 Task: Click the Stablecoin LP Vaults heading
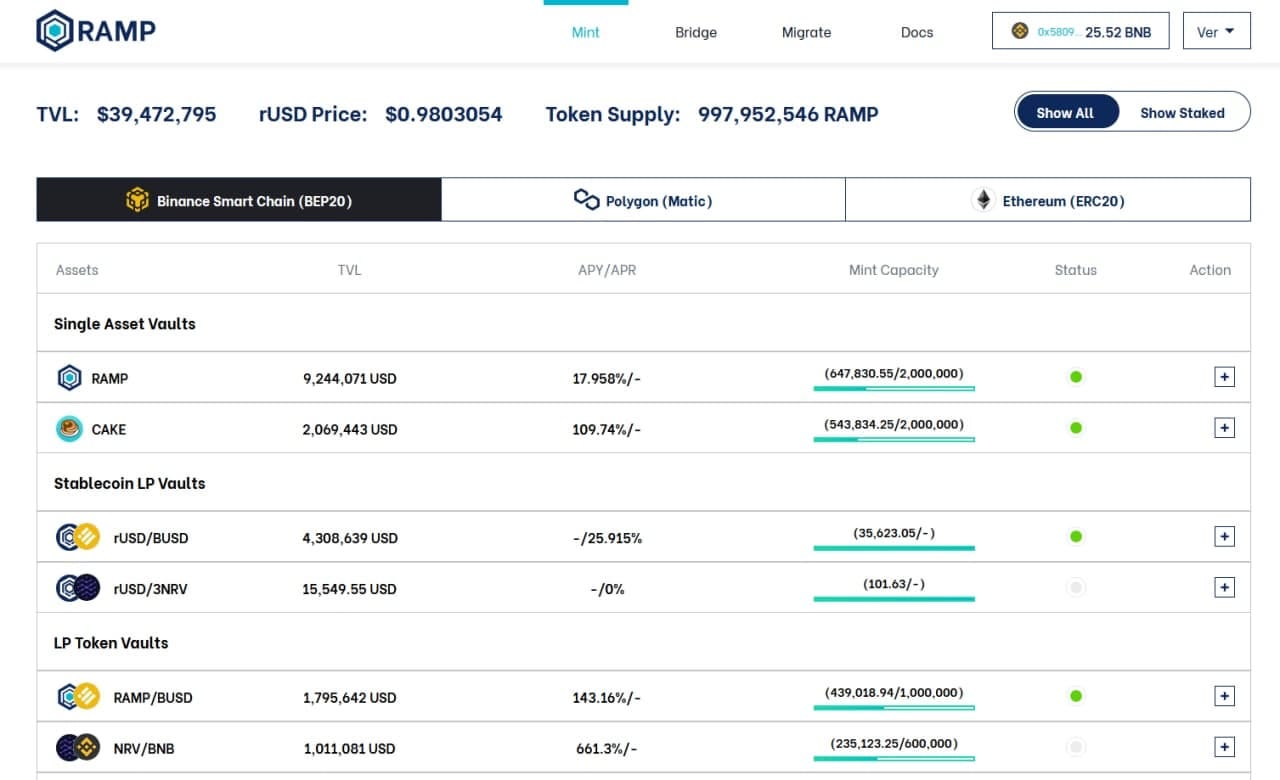point(130,483)
